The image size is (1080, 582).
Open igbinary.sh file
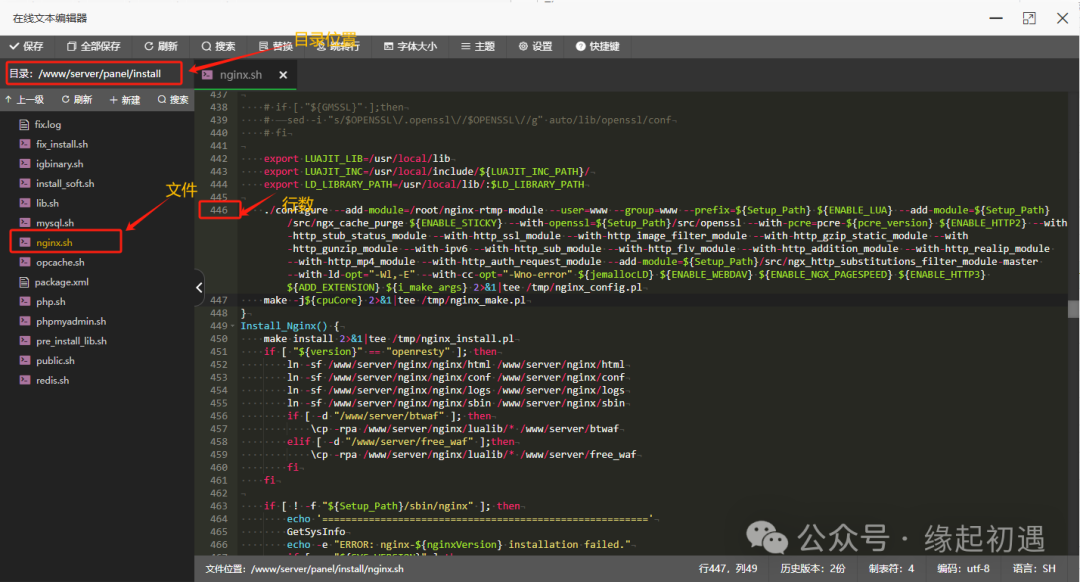(59, 164)
